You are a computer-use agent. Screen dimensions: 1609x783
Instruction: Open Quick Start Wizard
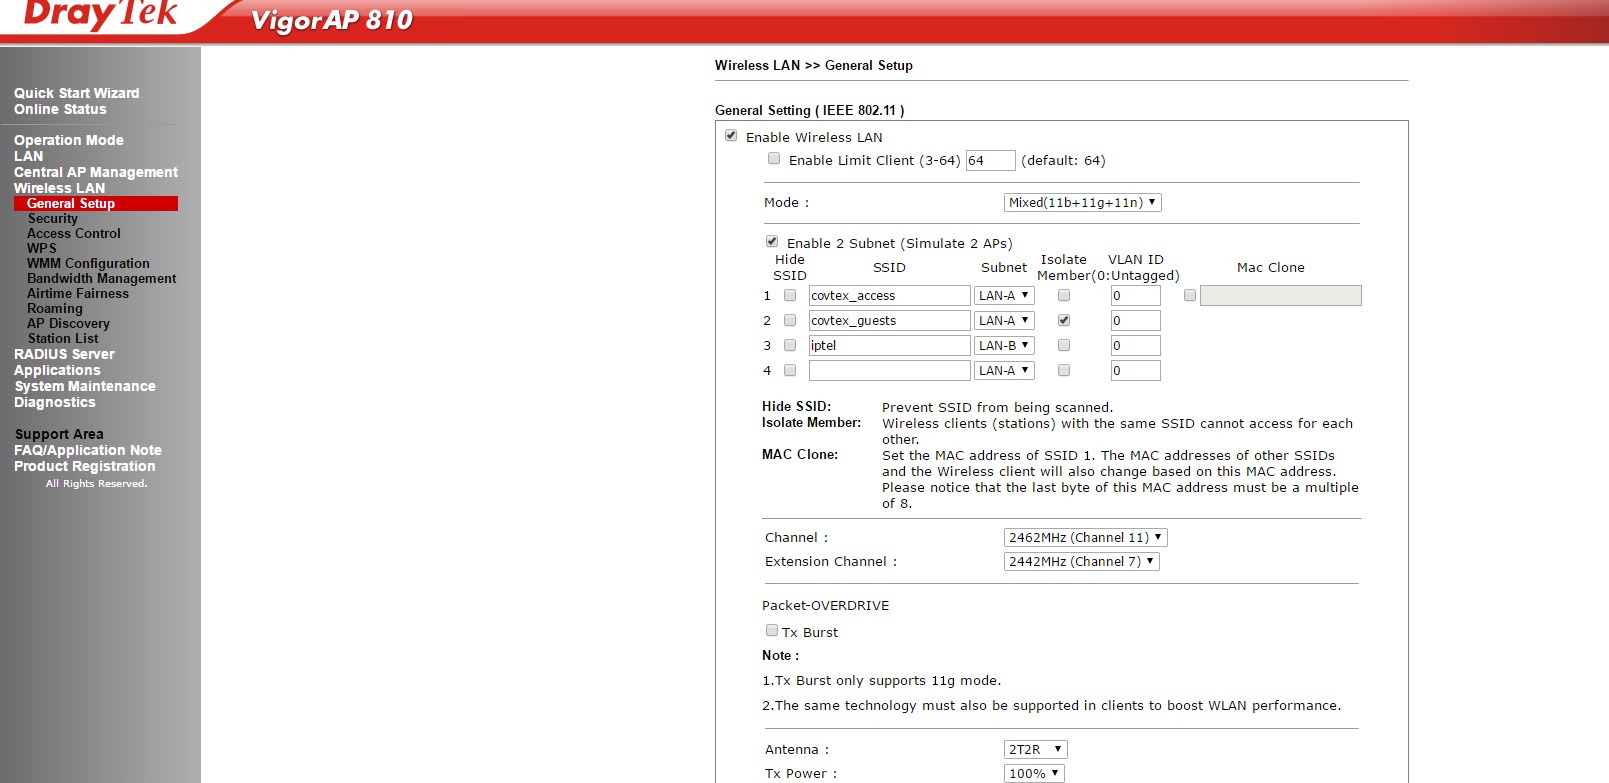pyautogui.click(x=77, y=93)
